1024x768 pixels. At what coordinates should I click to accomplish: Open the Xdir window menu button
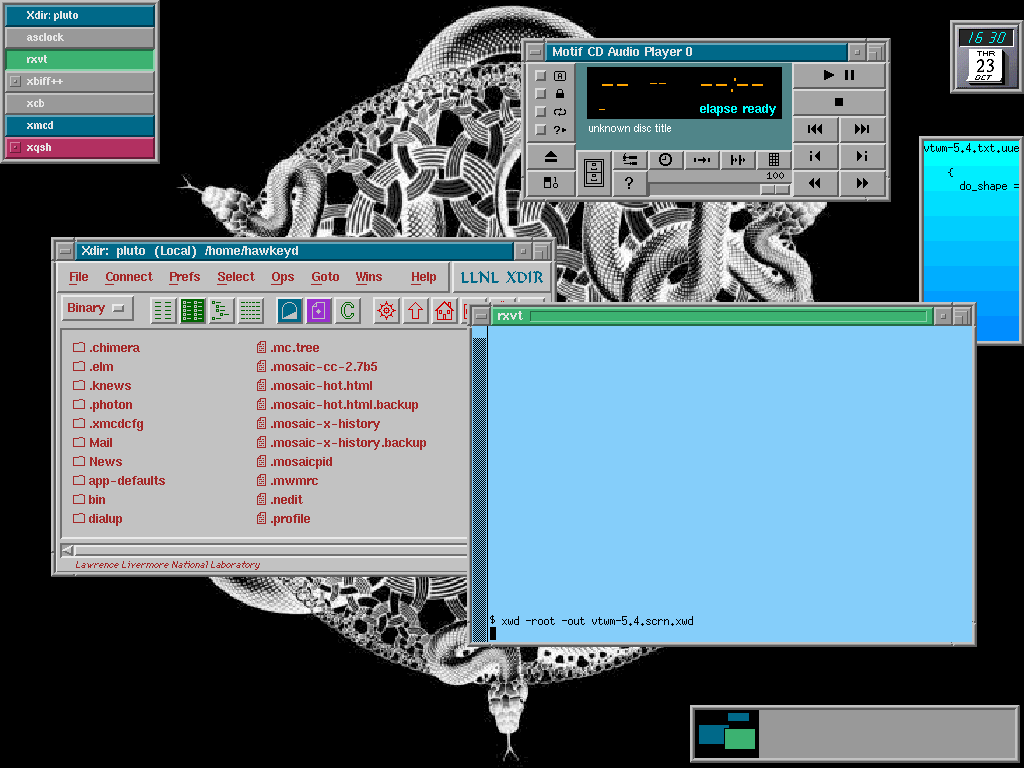(65, 251)
